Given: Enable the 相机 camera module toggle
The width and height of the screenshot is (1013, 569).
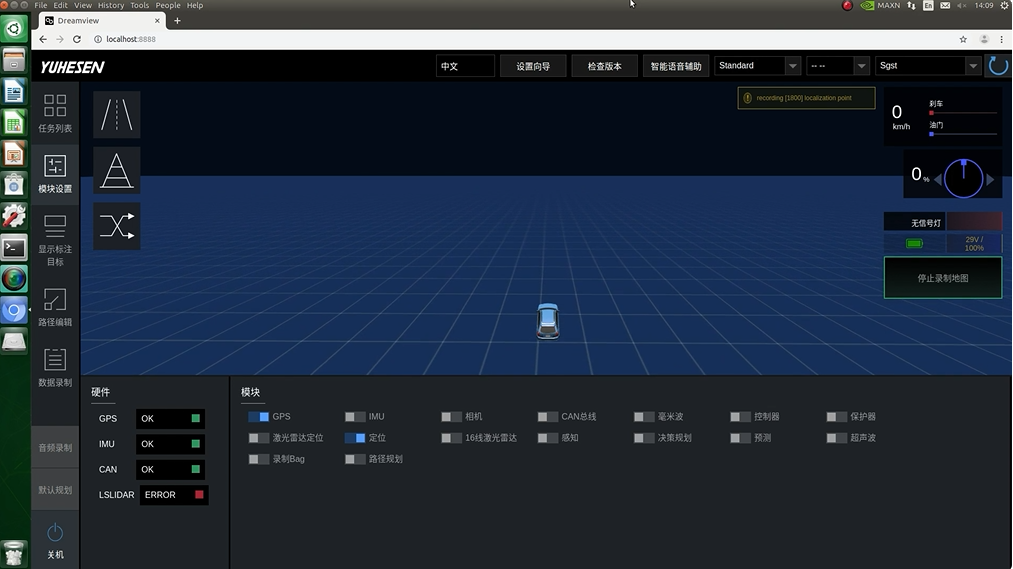Looking at the screenshot, I should click(451, 417).
